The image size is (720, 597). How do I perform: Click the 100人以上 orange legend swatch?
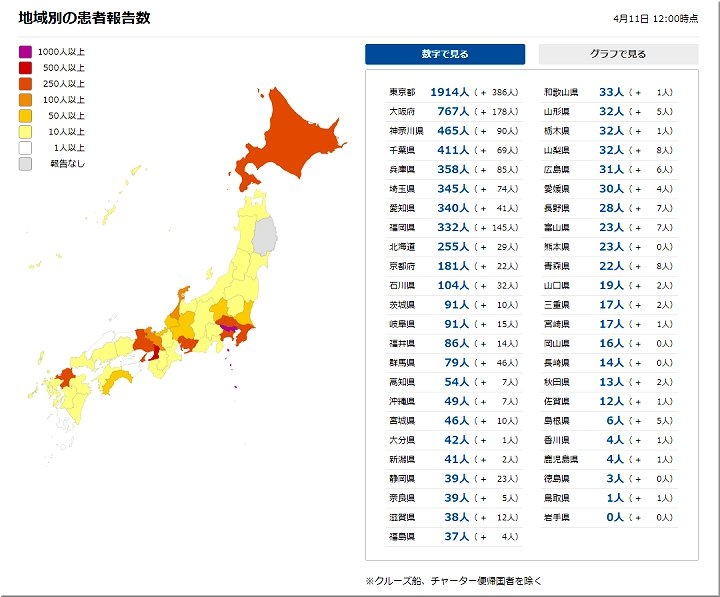tap(25, 99)
